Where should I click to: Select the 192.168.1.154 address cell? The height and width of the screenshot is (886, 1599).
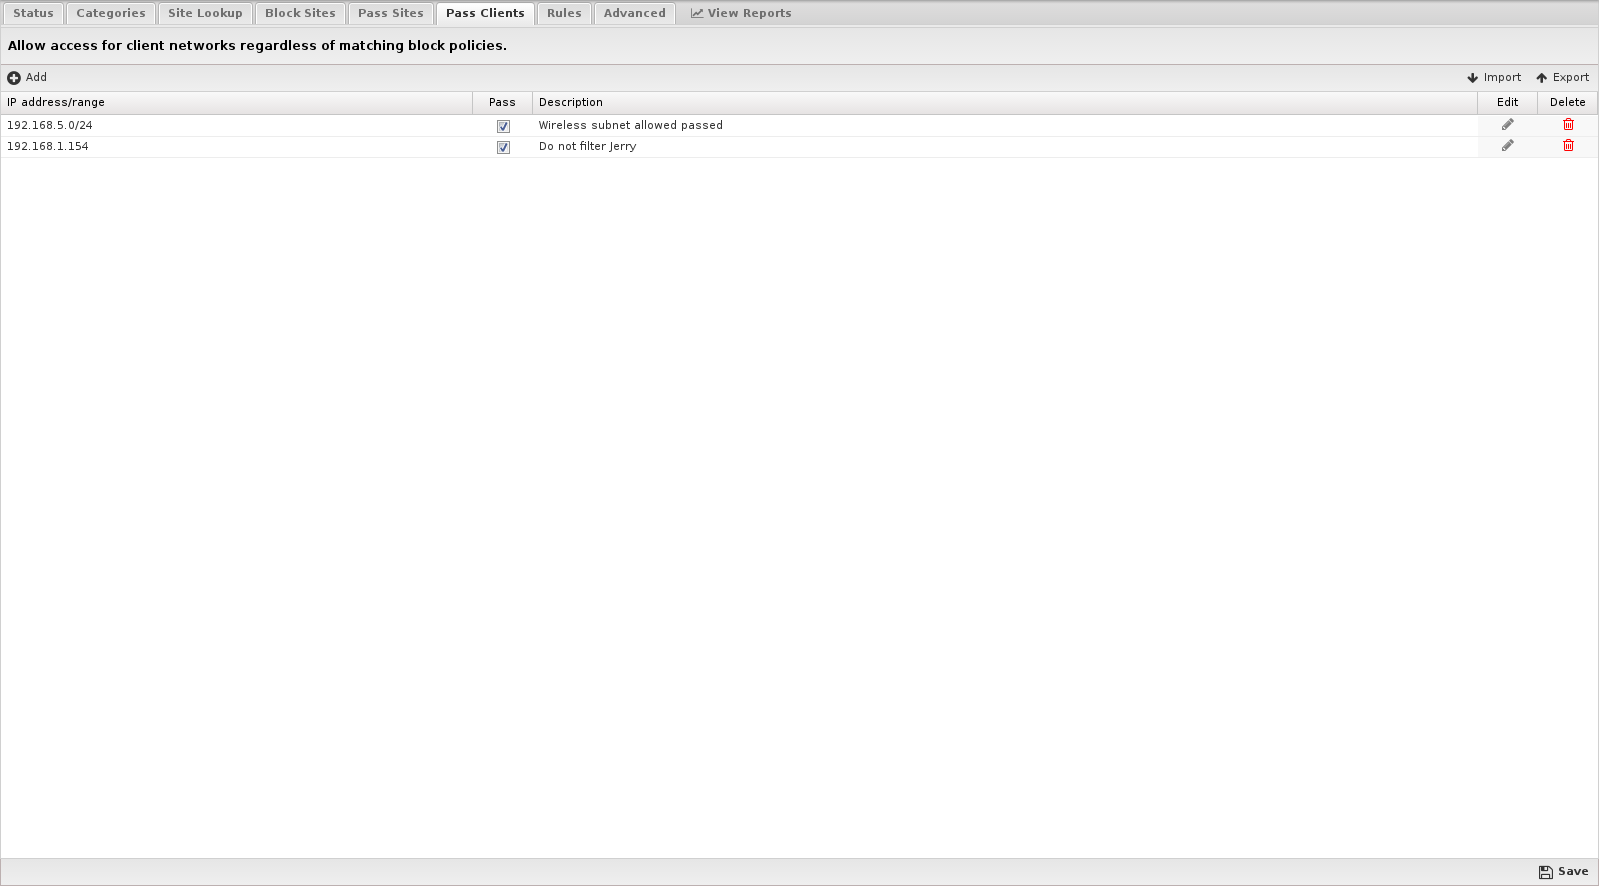point(236,147)
